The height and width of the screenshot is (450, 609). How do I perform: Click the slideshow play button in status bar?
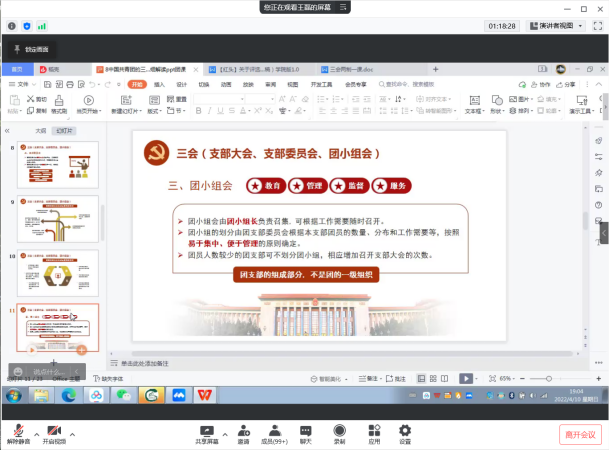[465, 379]
